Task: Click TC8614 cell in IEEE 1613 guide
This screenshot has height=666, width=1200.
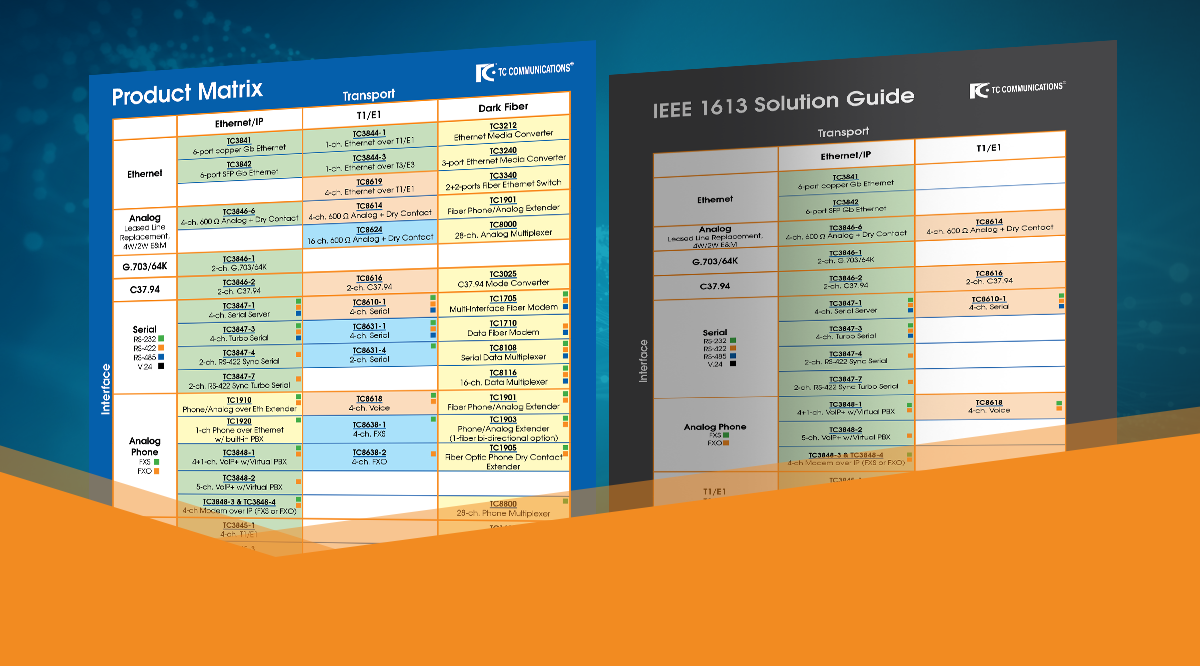Action: click(988, 224)
